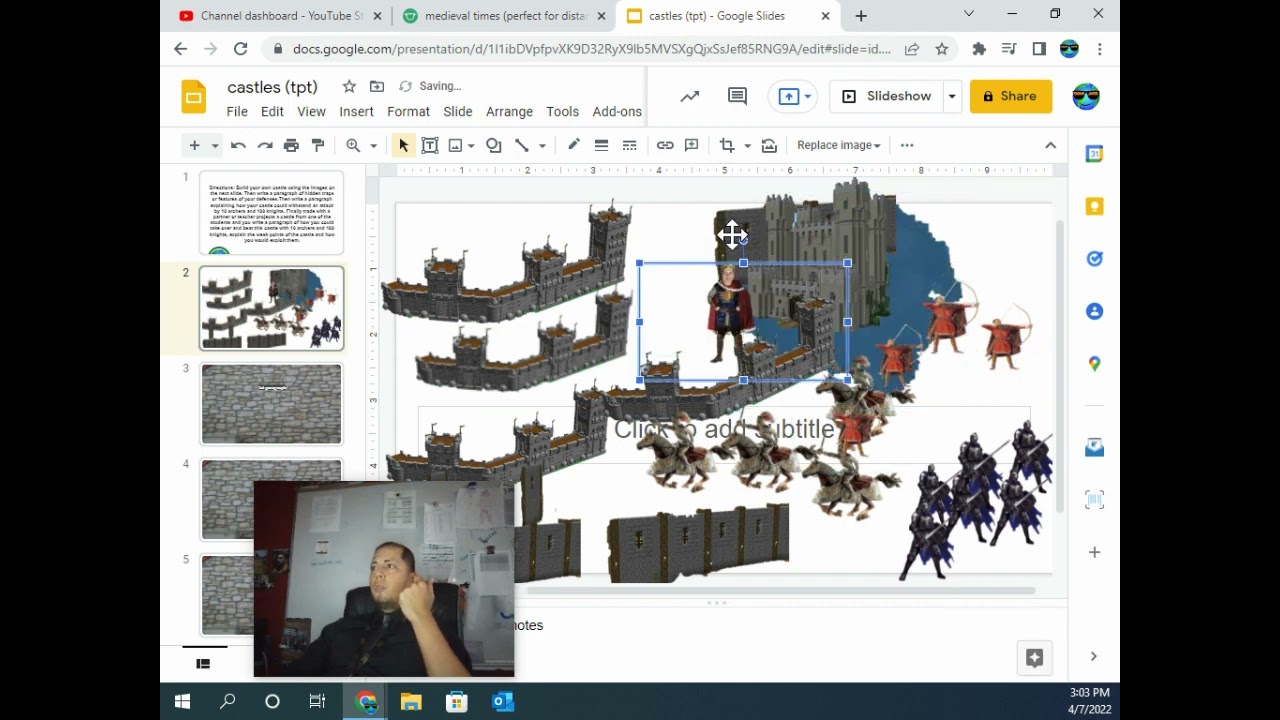Screen dimensions: 1280x720
Task: Click the Present to meeting button
Action: [x=789, y=96]
